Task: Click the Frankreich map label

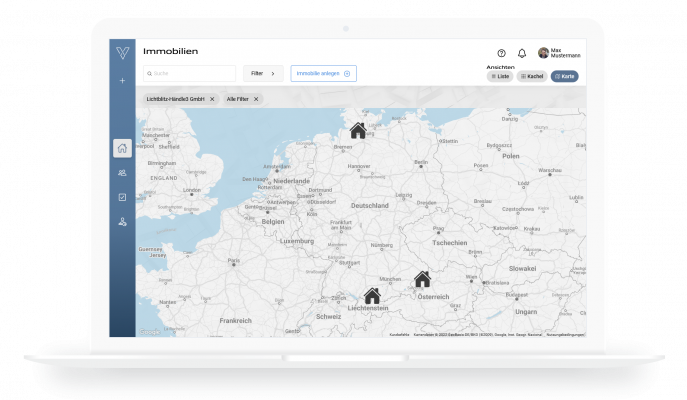Action: (235, 321)
